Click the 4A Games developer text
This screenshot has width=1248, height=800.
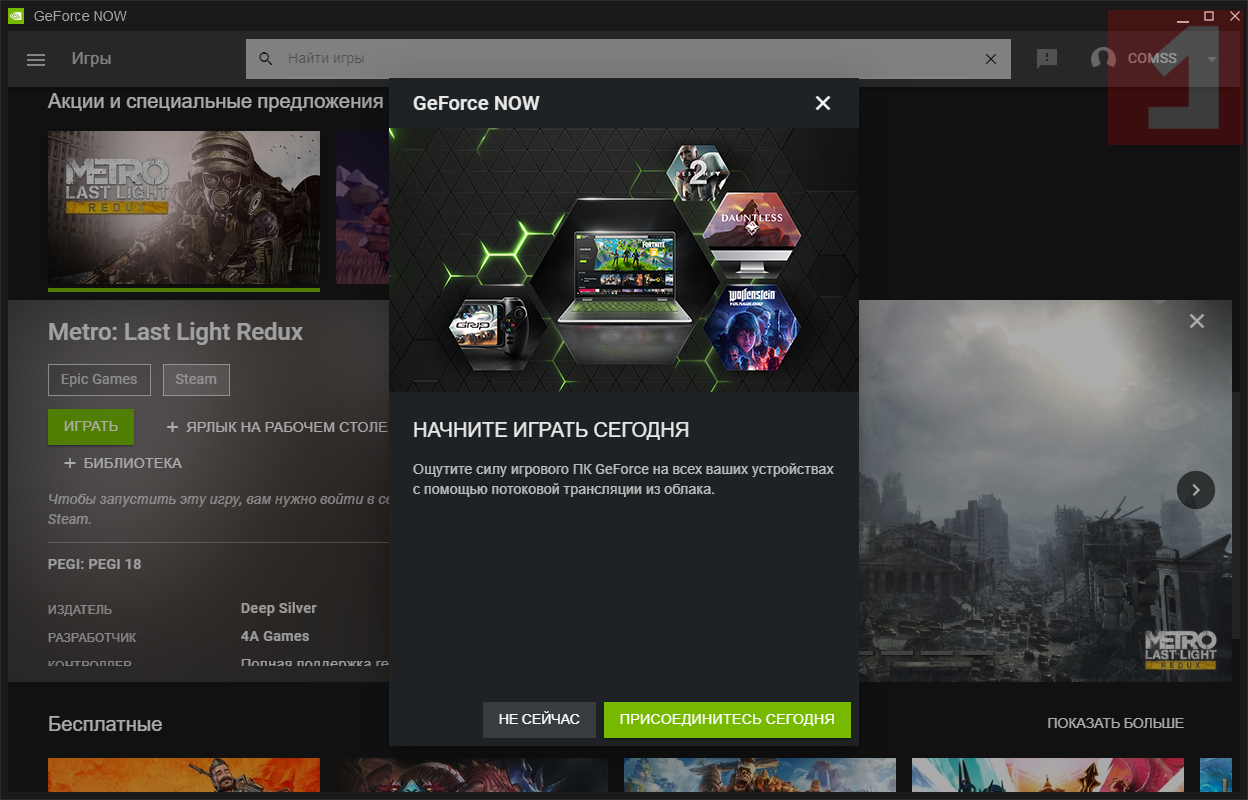pos(275,636)
